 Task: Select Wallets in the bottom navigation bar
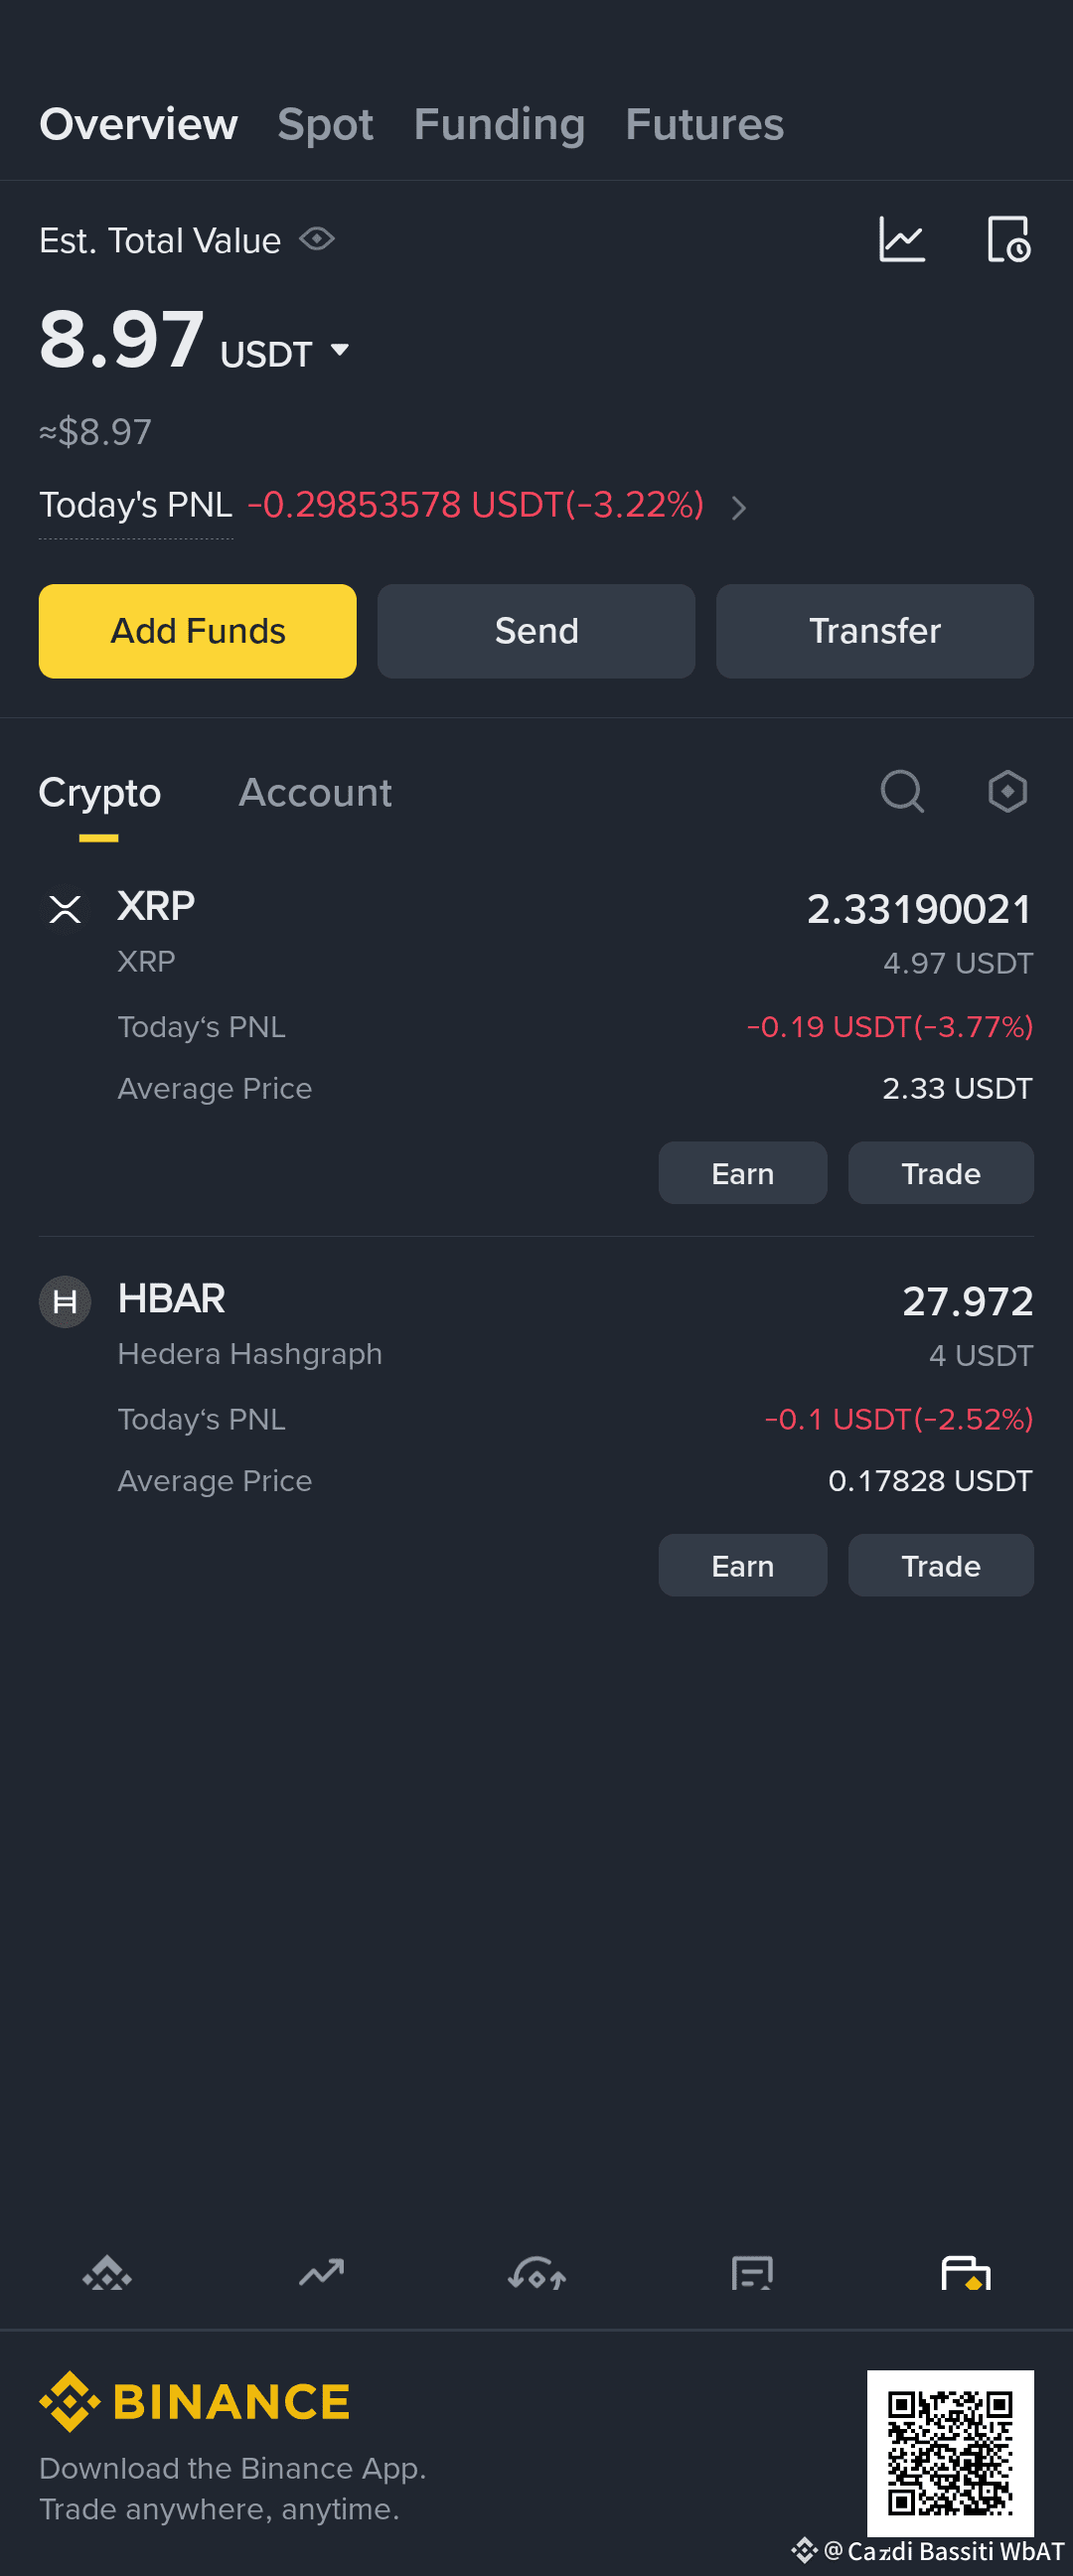pos(966,2274)
